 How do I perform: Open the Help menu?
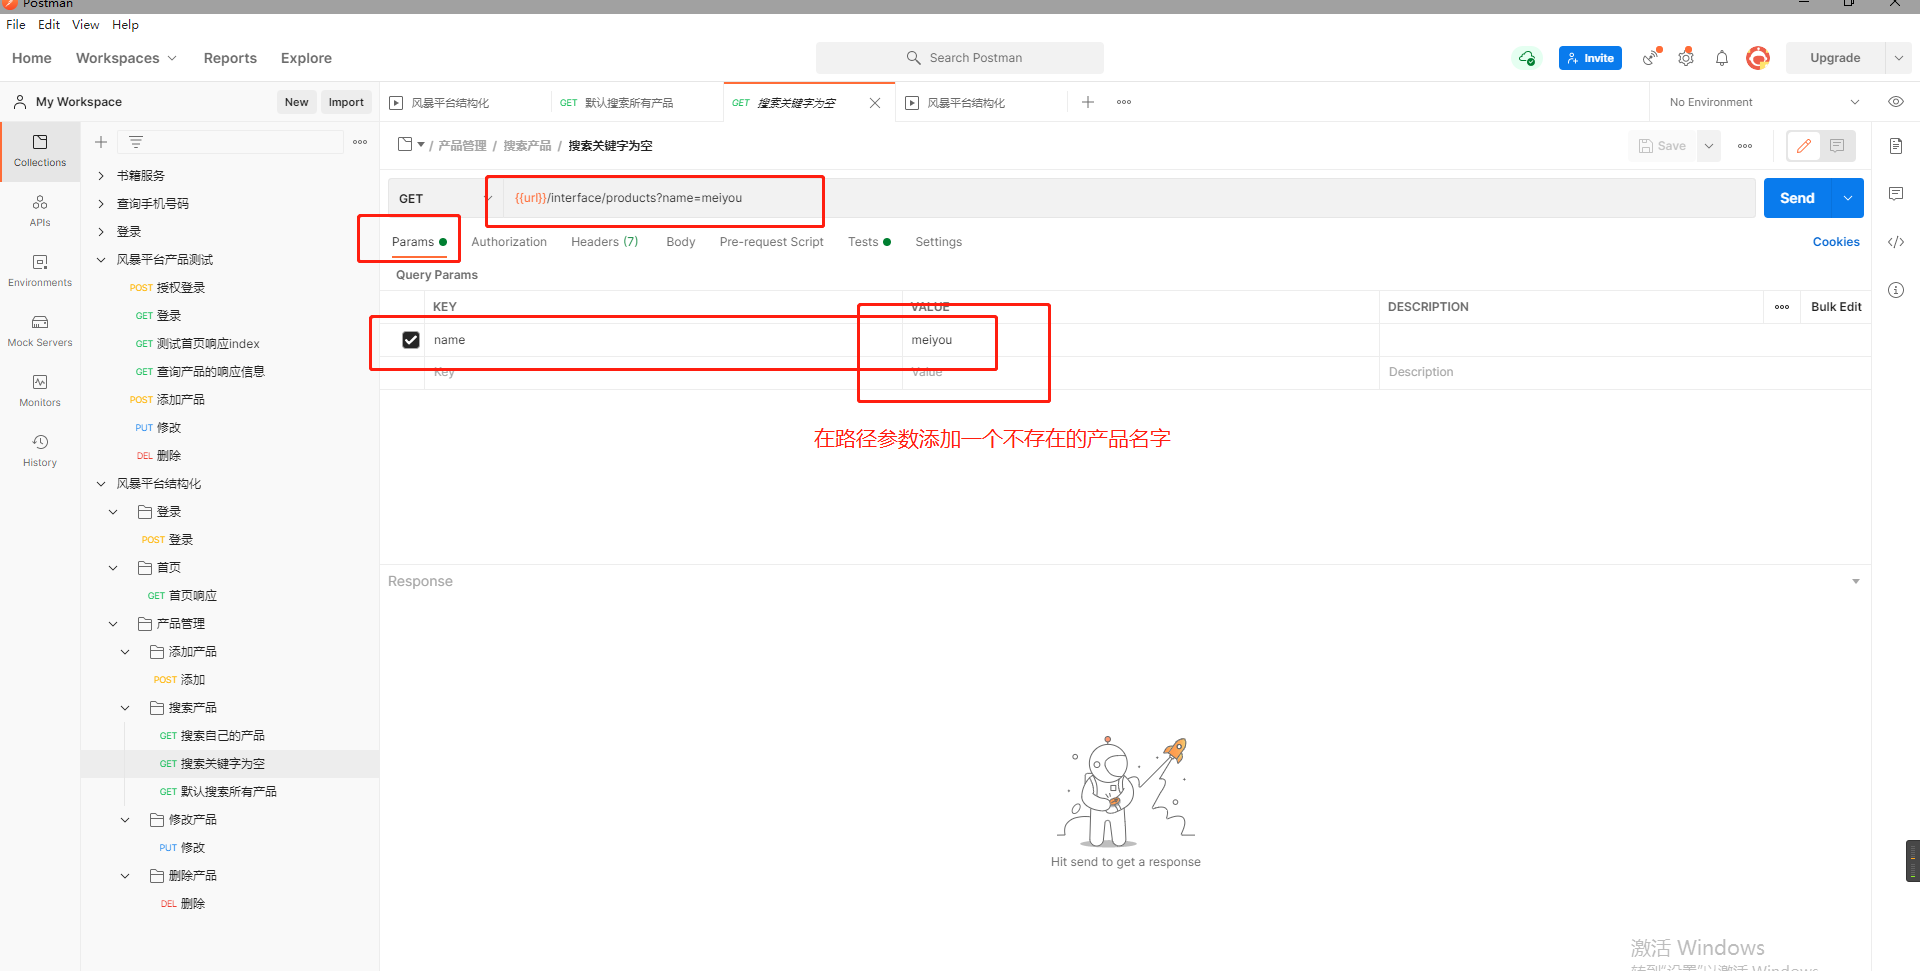[x=125, y=25]
